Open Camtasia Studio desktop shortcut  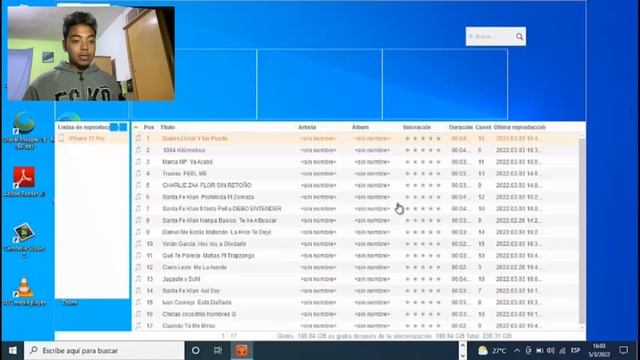24,240
